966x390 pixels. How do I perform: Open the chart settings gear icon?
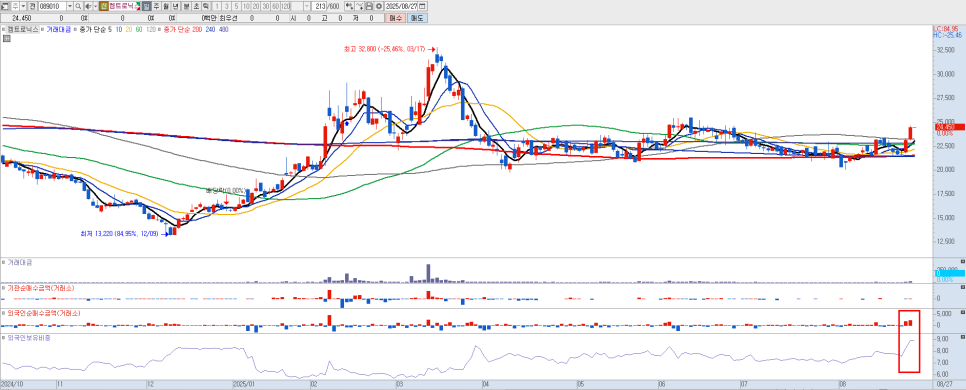(379, 6)
